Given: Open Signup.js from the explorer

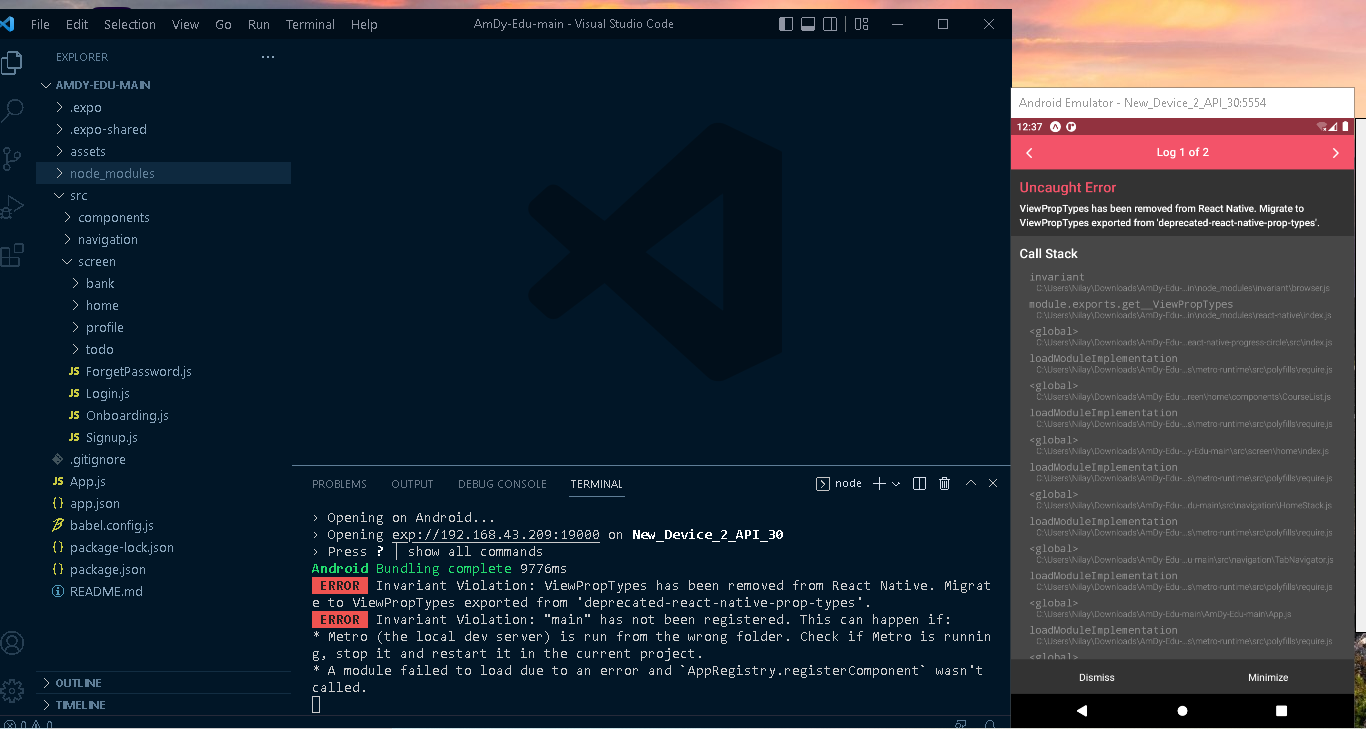Looking at the screenshot, I should click(163, 437).
